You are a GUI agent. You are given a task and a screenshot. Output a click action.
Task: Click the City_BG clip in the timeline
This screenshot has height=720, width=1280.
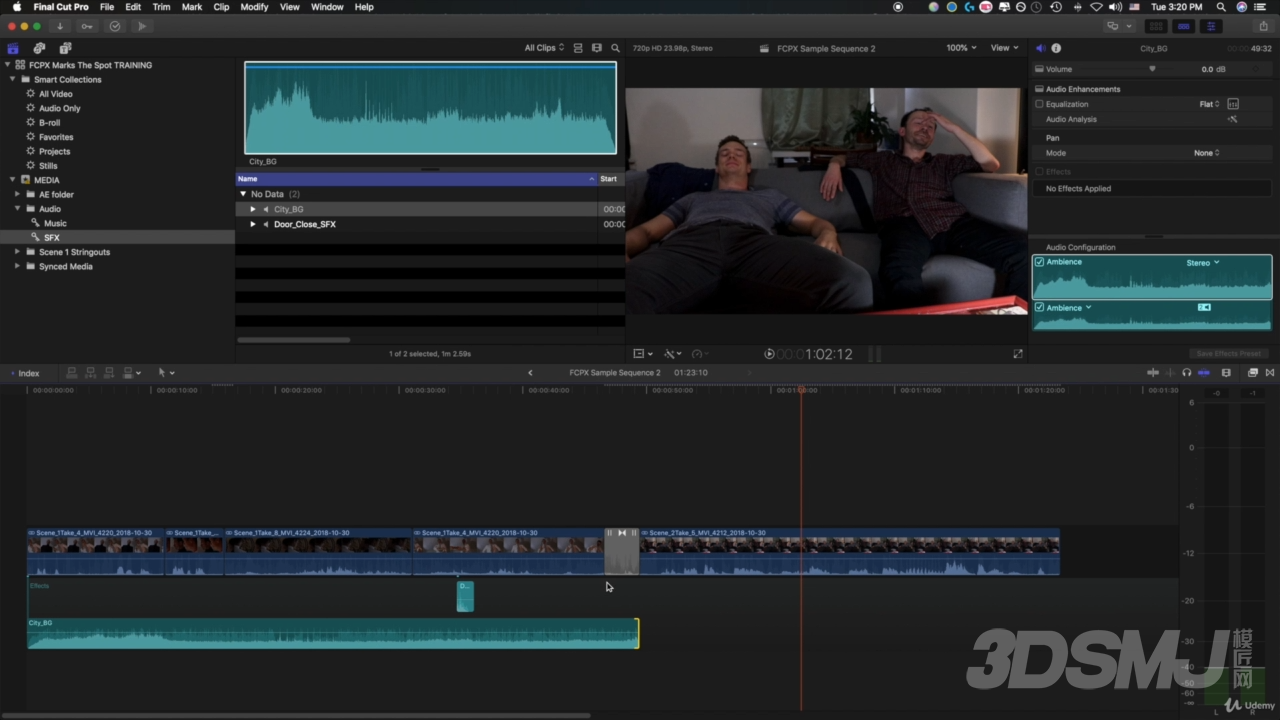tap(332, 633)
